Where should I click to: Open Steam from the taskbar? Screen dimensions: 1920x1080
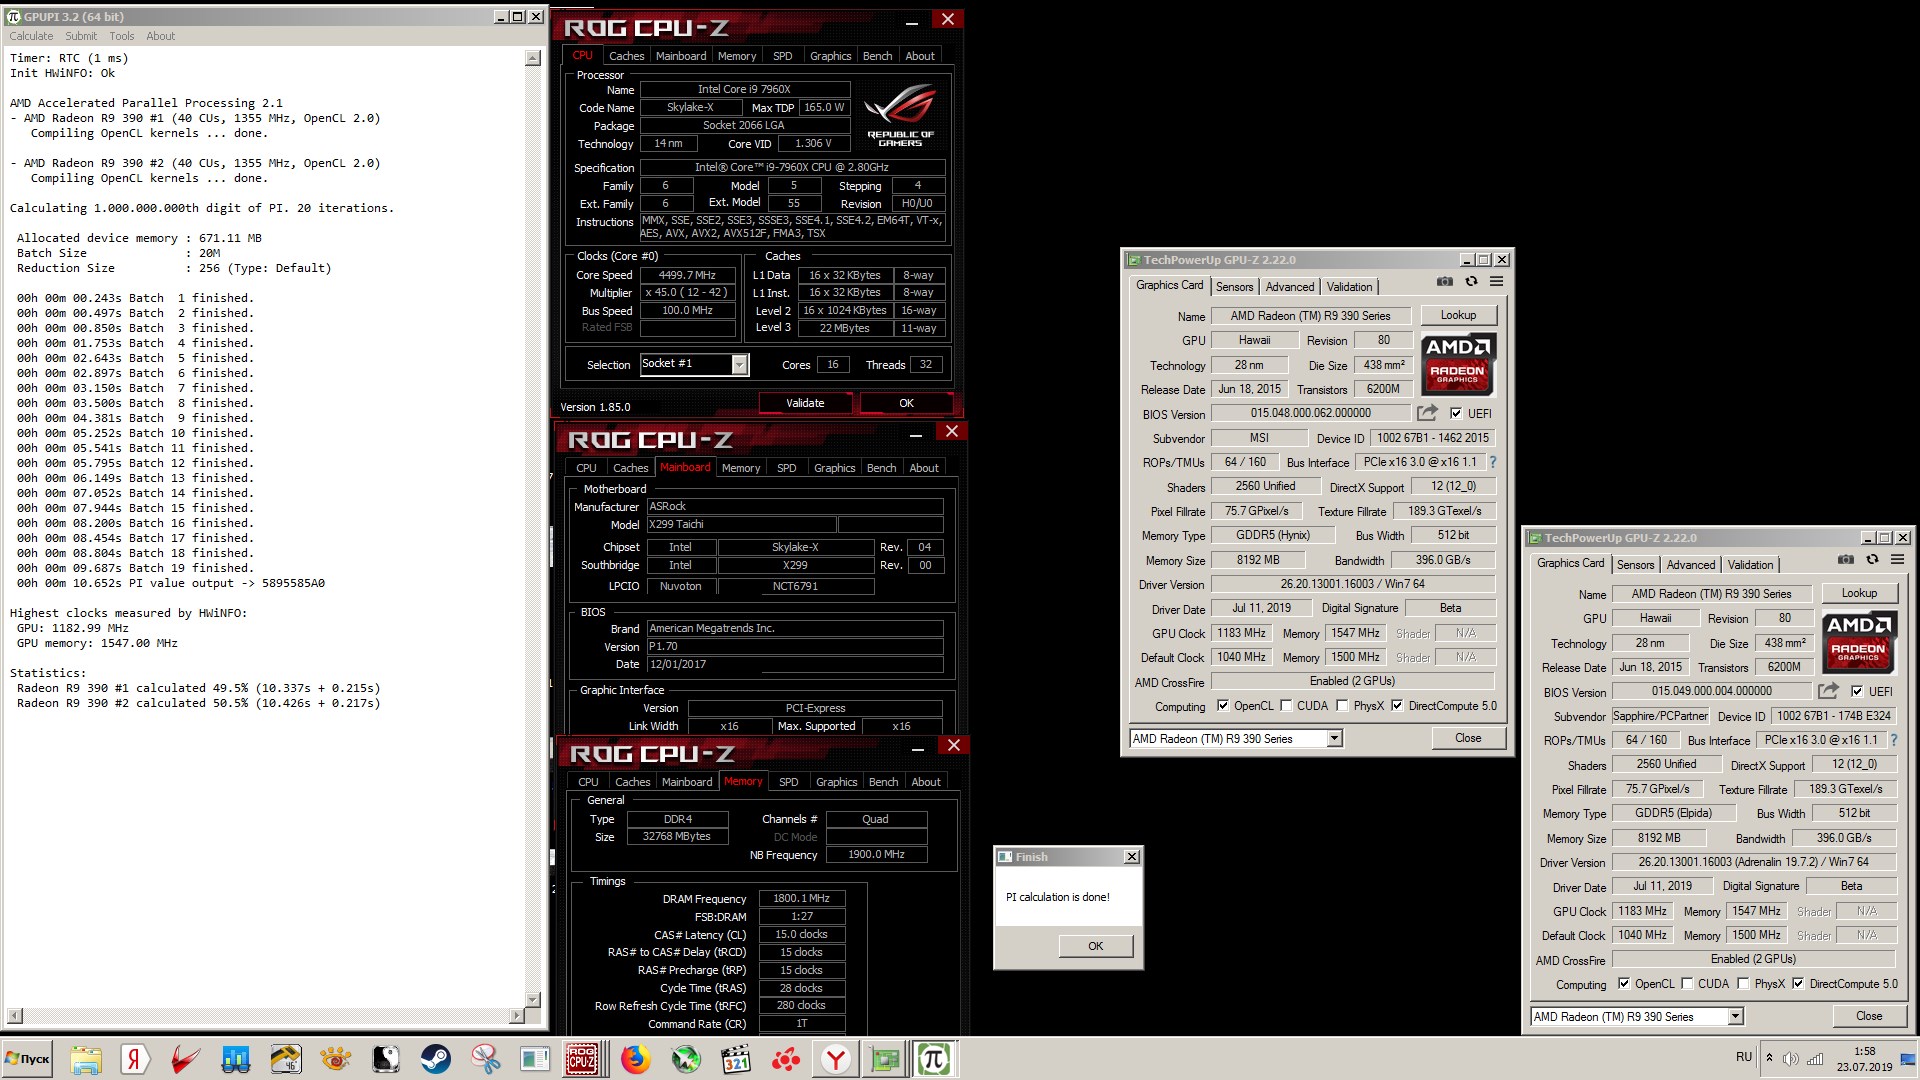[435, 1059]
